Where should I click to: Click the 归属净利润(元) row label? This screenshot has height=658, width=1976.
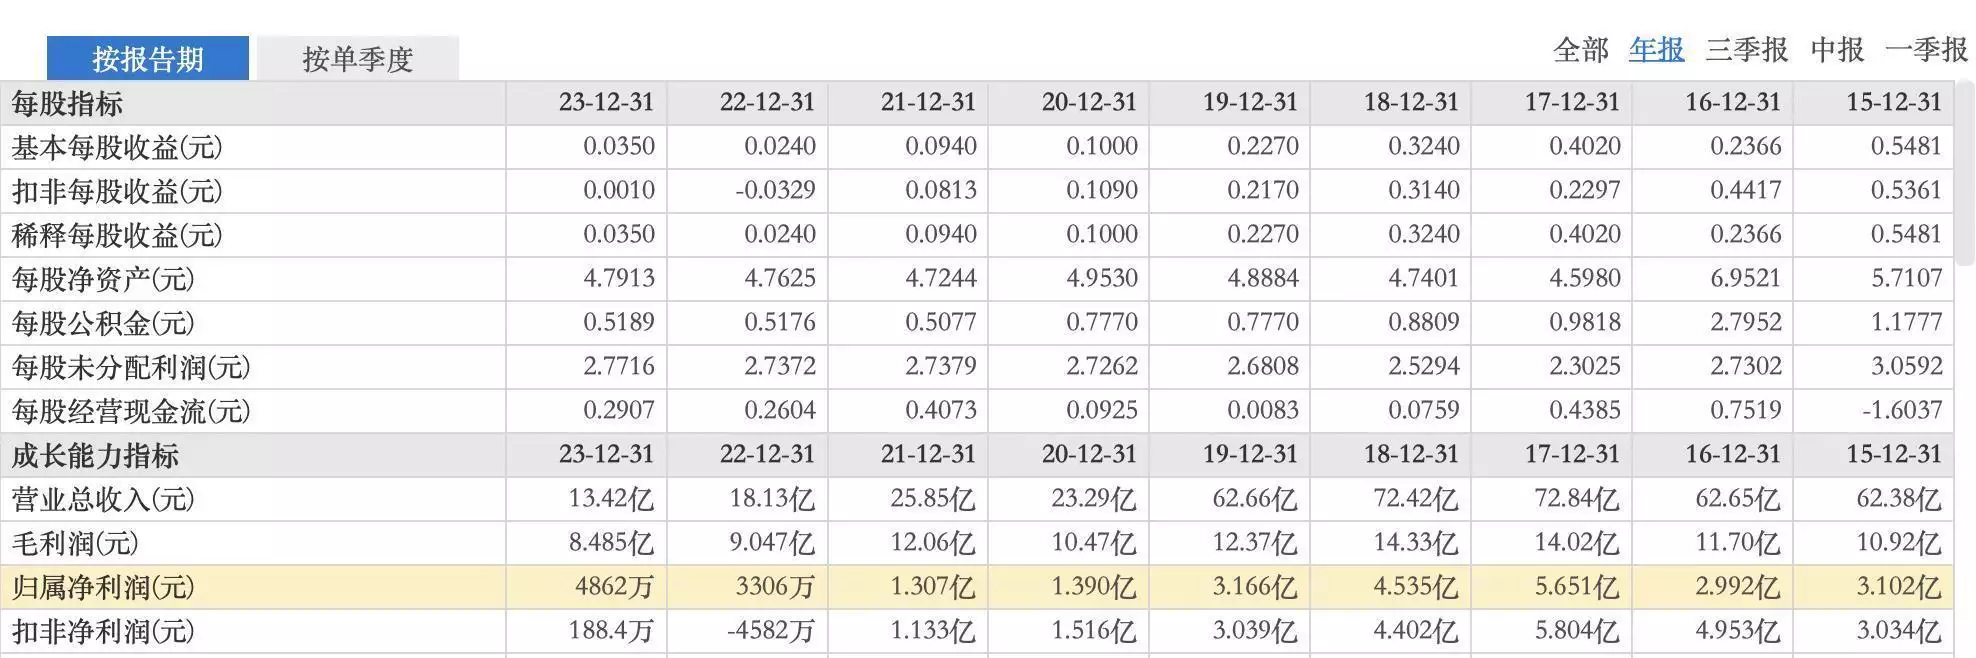(x=103, y=587)
